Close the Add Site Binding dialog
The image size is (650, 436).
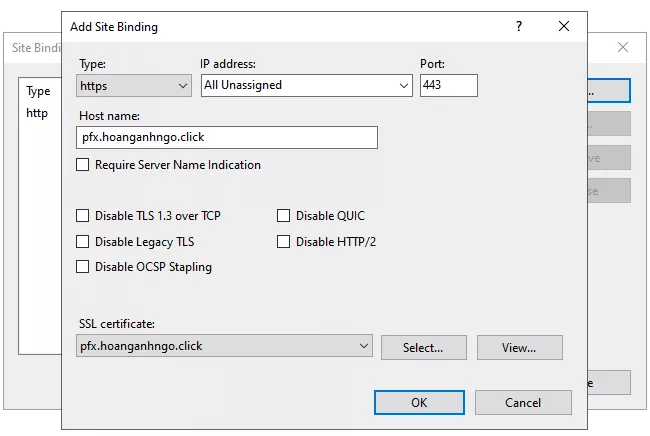click(564, 26)
